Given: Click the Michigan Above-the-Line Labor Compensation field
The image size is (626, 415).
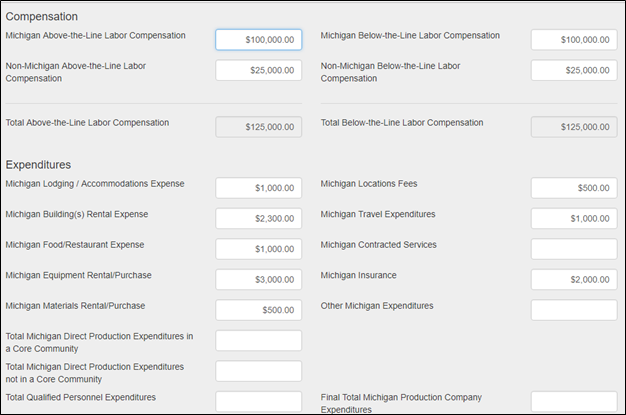Looking at the screenshot, I should point(258,39).
